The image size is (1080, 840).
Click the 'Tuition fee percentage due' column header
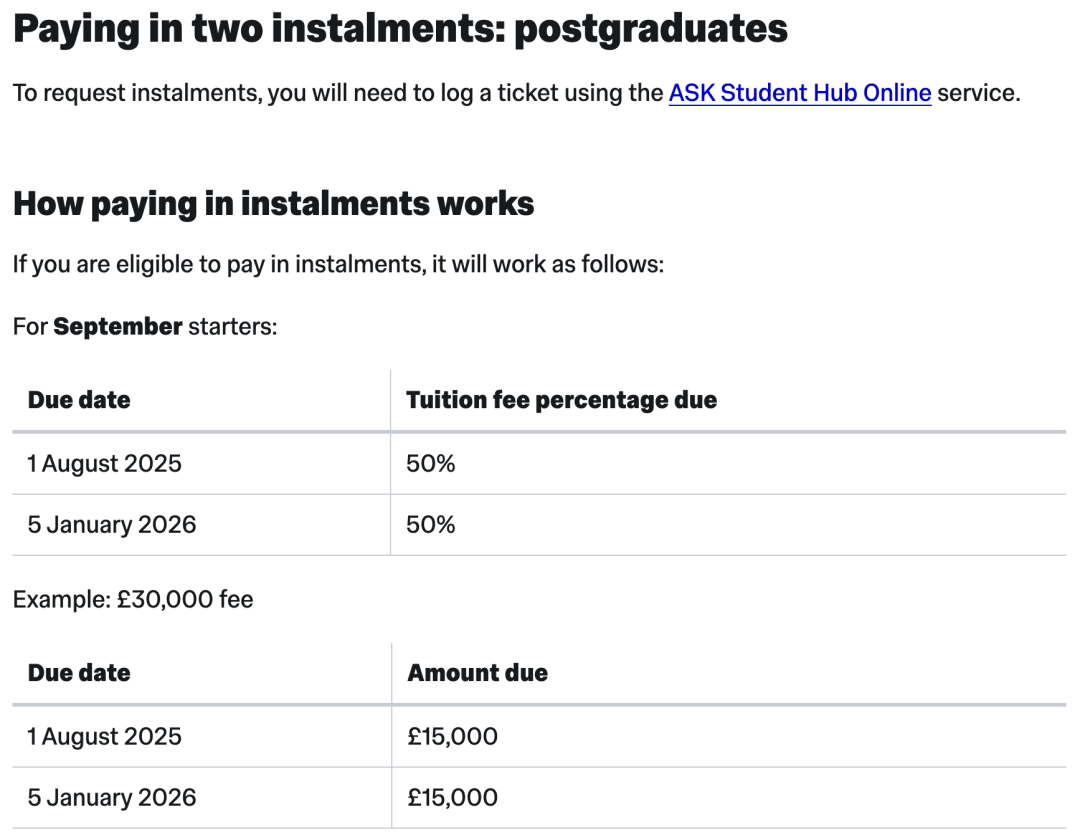click(x=561, y=400)
